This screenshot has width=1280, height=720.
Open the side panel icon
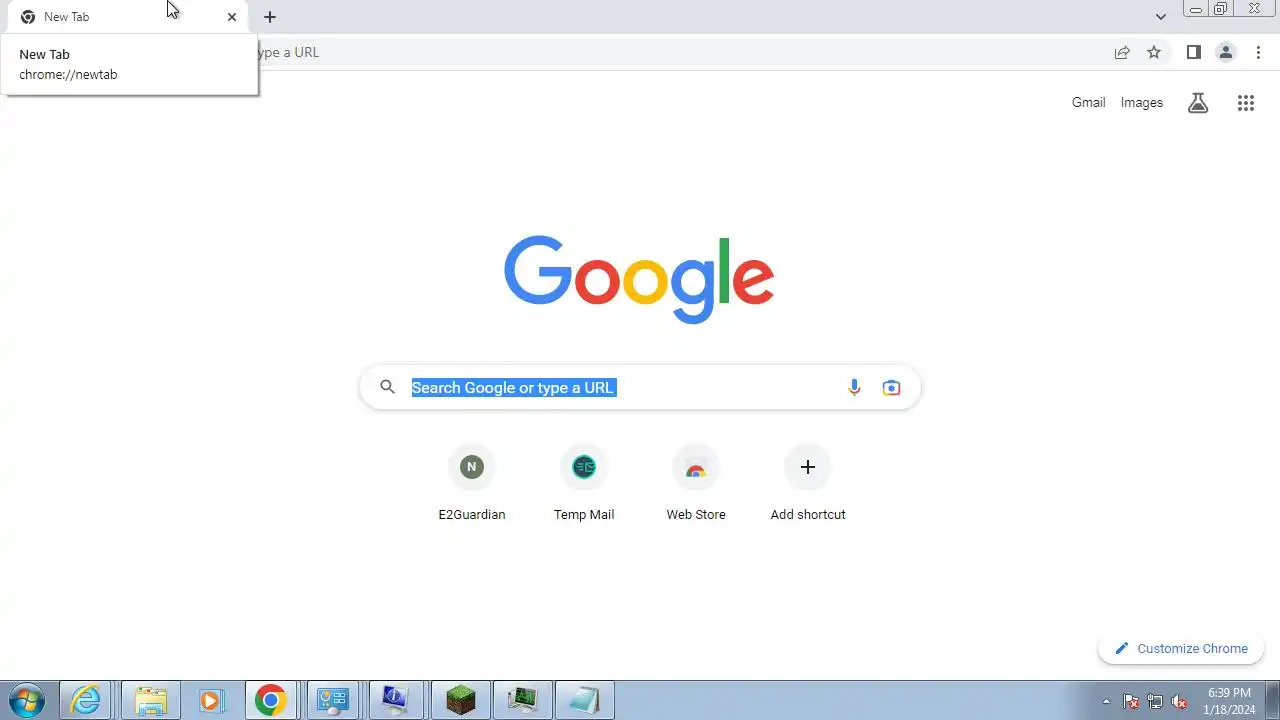1193,52
